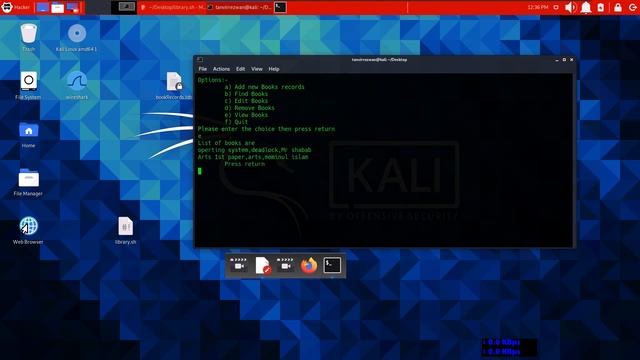Open the notifications bell
Image resolution: width=640 pixels, height=360 pixels.
586,7
